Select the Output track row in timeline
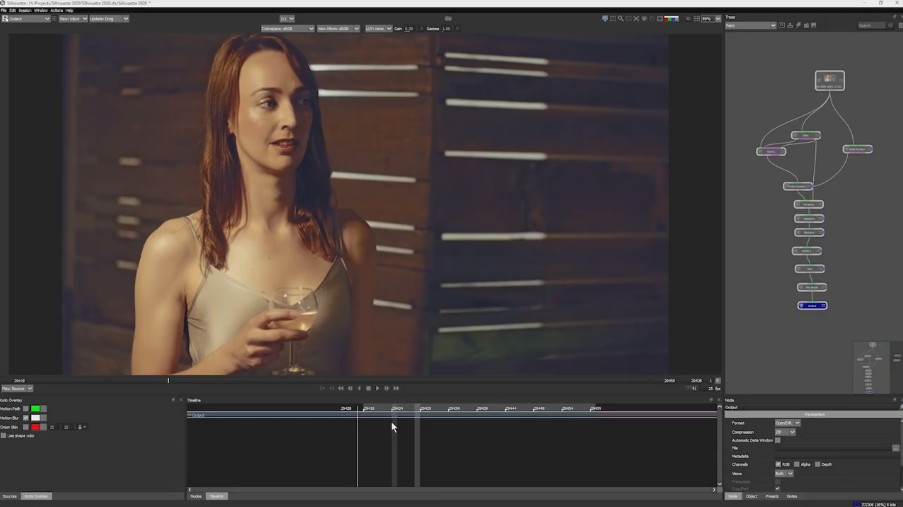903x507 pixels. coord(452,415)
